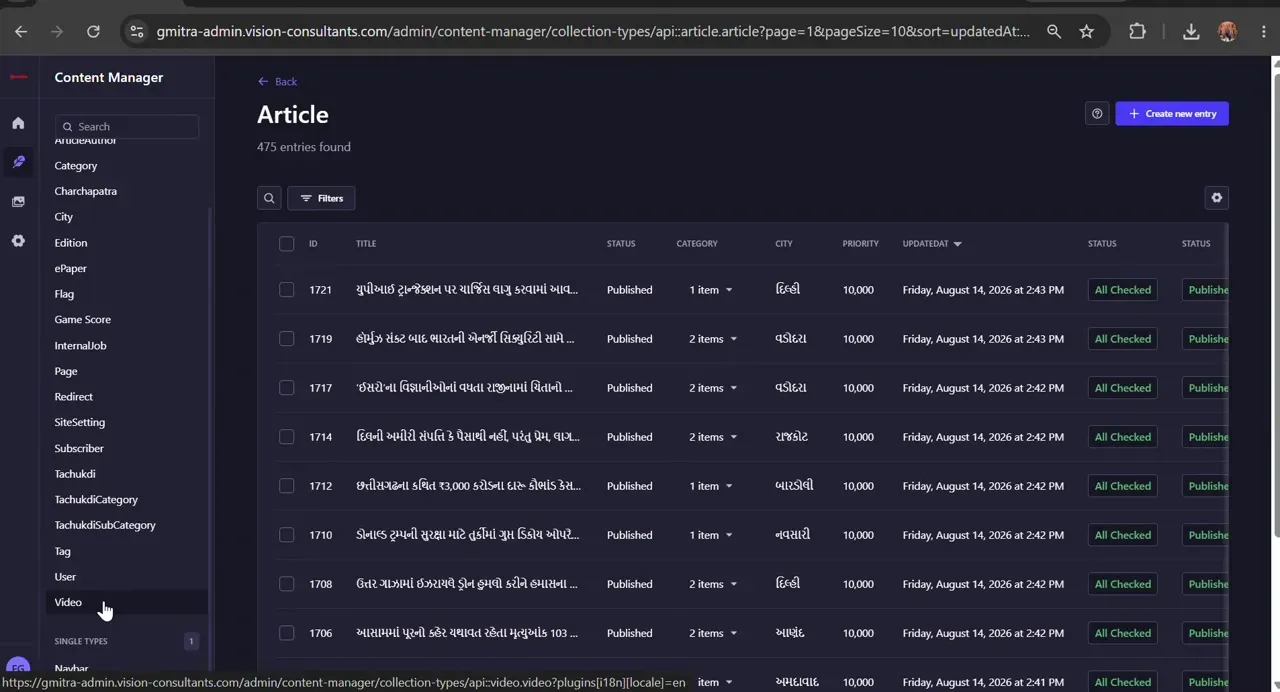Screen dimensions: 1280x692
Task: Open the Video collection type
Action: pyautogui.click(x=68, y=602)
